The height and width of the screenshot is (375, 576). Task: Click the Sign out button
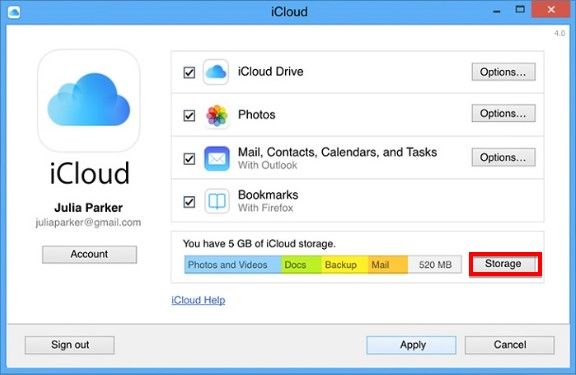tap(70, 345)
